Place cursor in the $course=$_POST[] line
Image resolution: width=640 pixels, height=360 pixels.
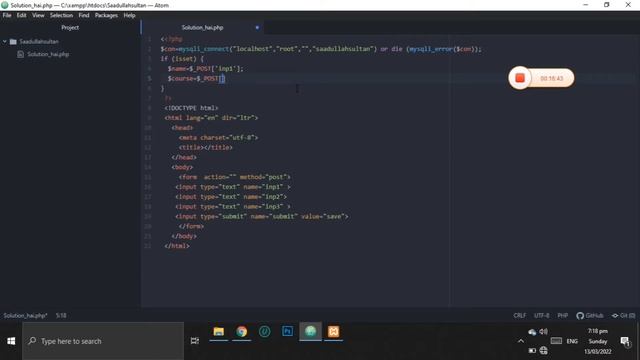pyautogui.click(x=196, y=78)
